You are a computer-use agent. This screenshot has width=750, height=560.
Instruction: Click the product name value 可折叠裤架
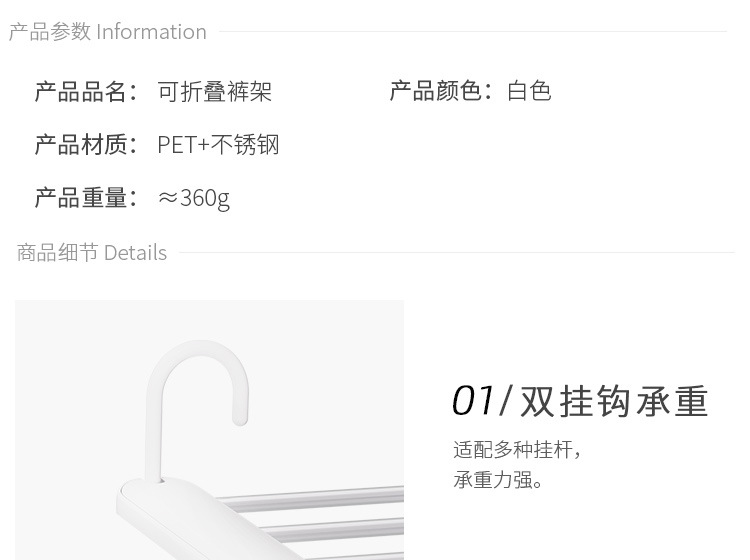pos(214,91)
